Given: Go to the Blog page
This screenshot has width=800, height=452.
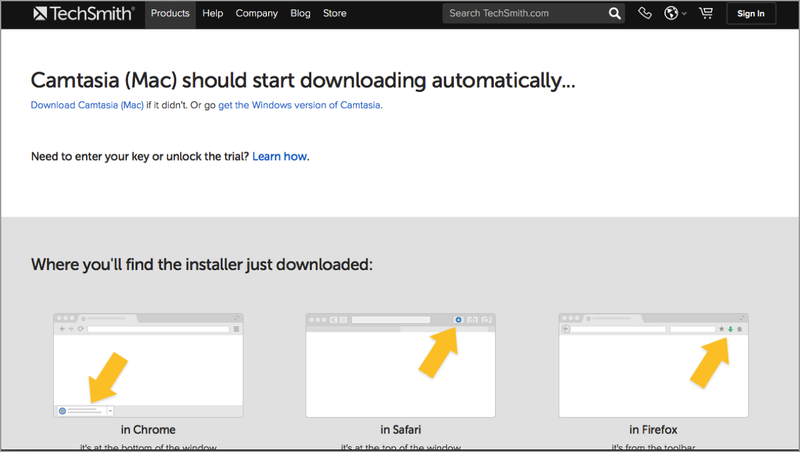Looking at the screenshot, I should (x=301, y=14).
